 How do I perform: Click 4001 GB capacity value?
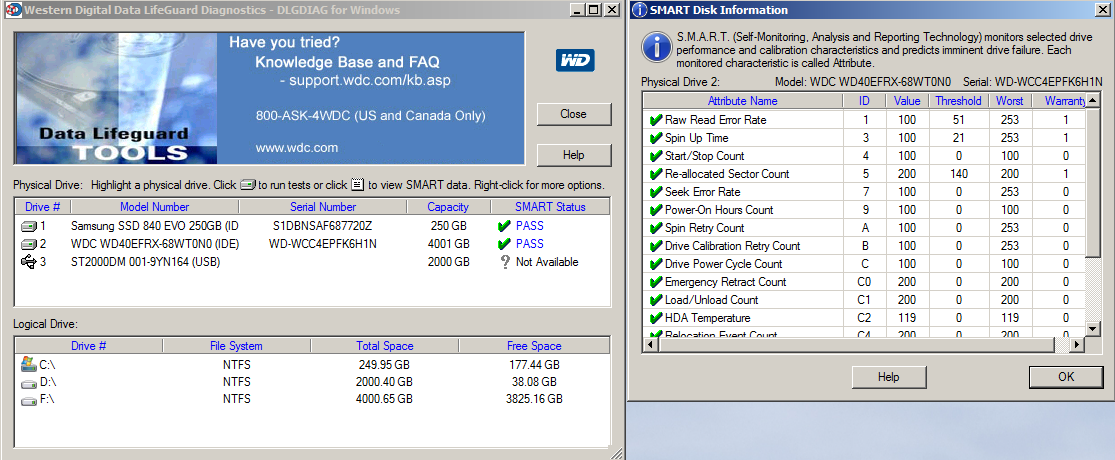(x=448, y=244)
